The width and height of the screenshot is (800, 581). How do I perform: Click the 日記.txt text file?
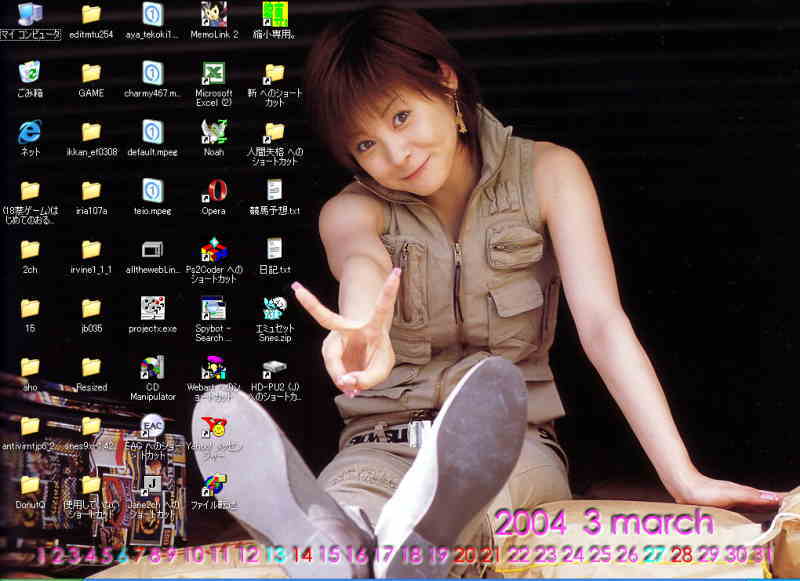(x=274, y=249)
